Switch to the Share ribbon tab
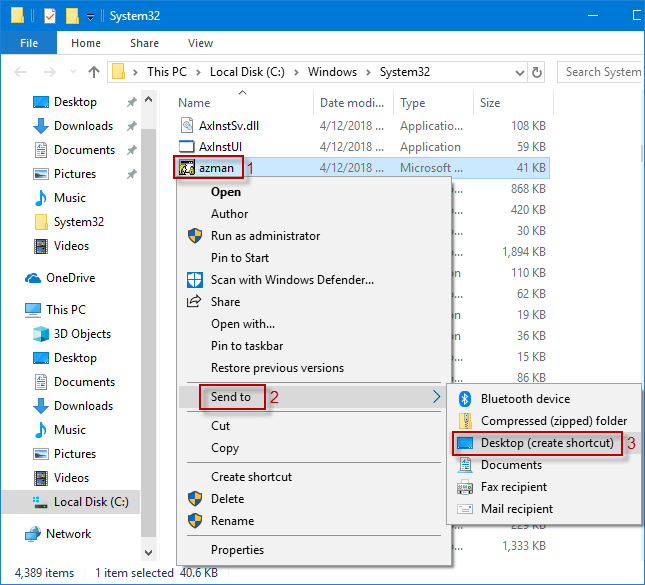This screenshot has height=585, width=645. (144, 43)
